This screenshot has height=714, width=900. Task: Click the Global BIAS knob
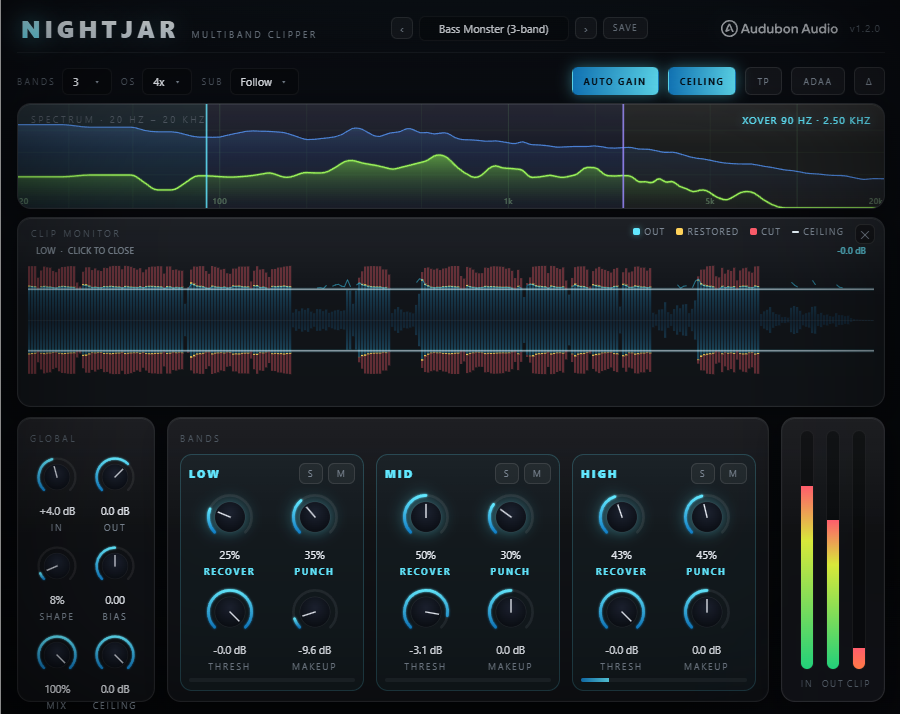pos(115,566)
